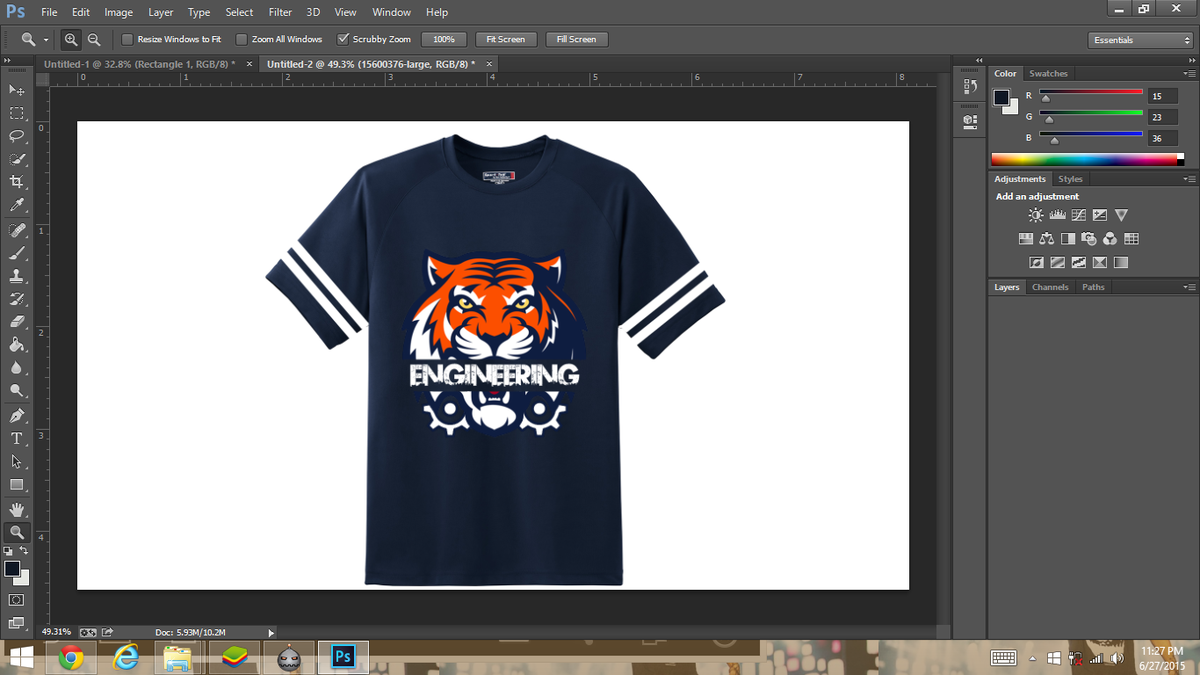1200x675 pixels.
Task: Open the 3D panel icon in dock
Action: click(969, 121)
